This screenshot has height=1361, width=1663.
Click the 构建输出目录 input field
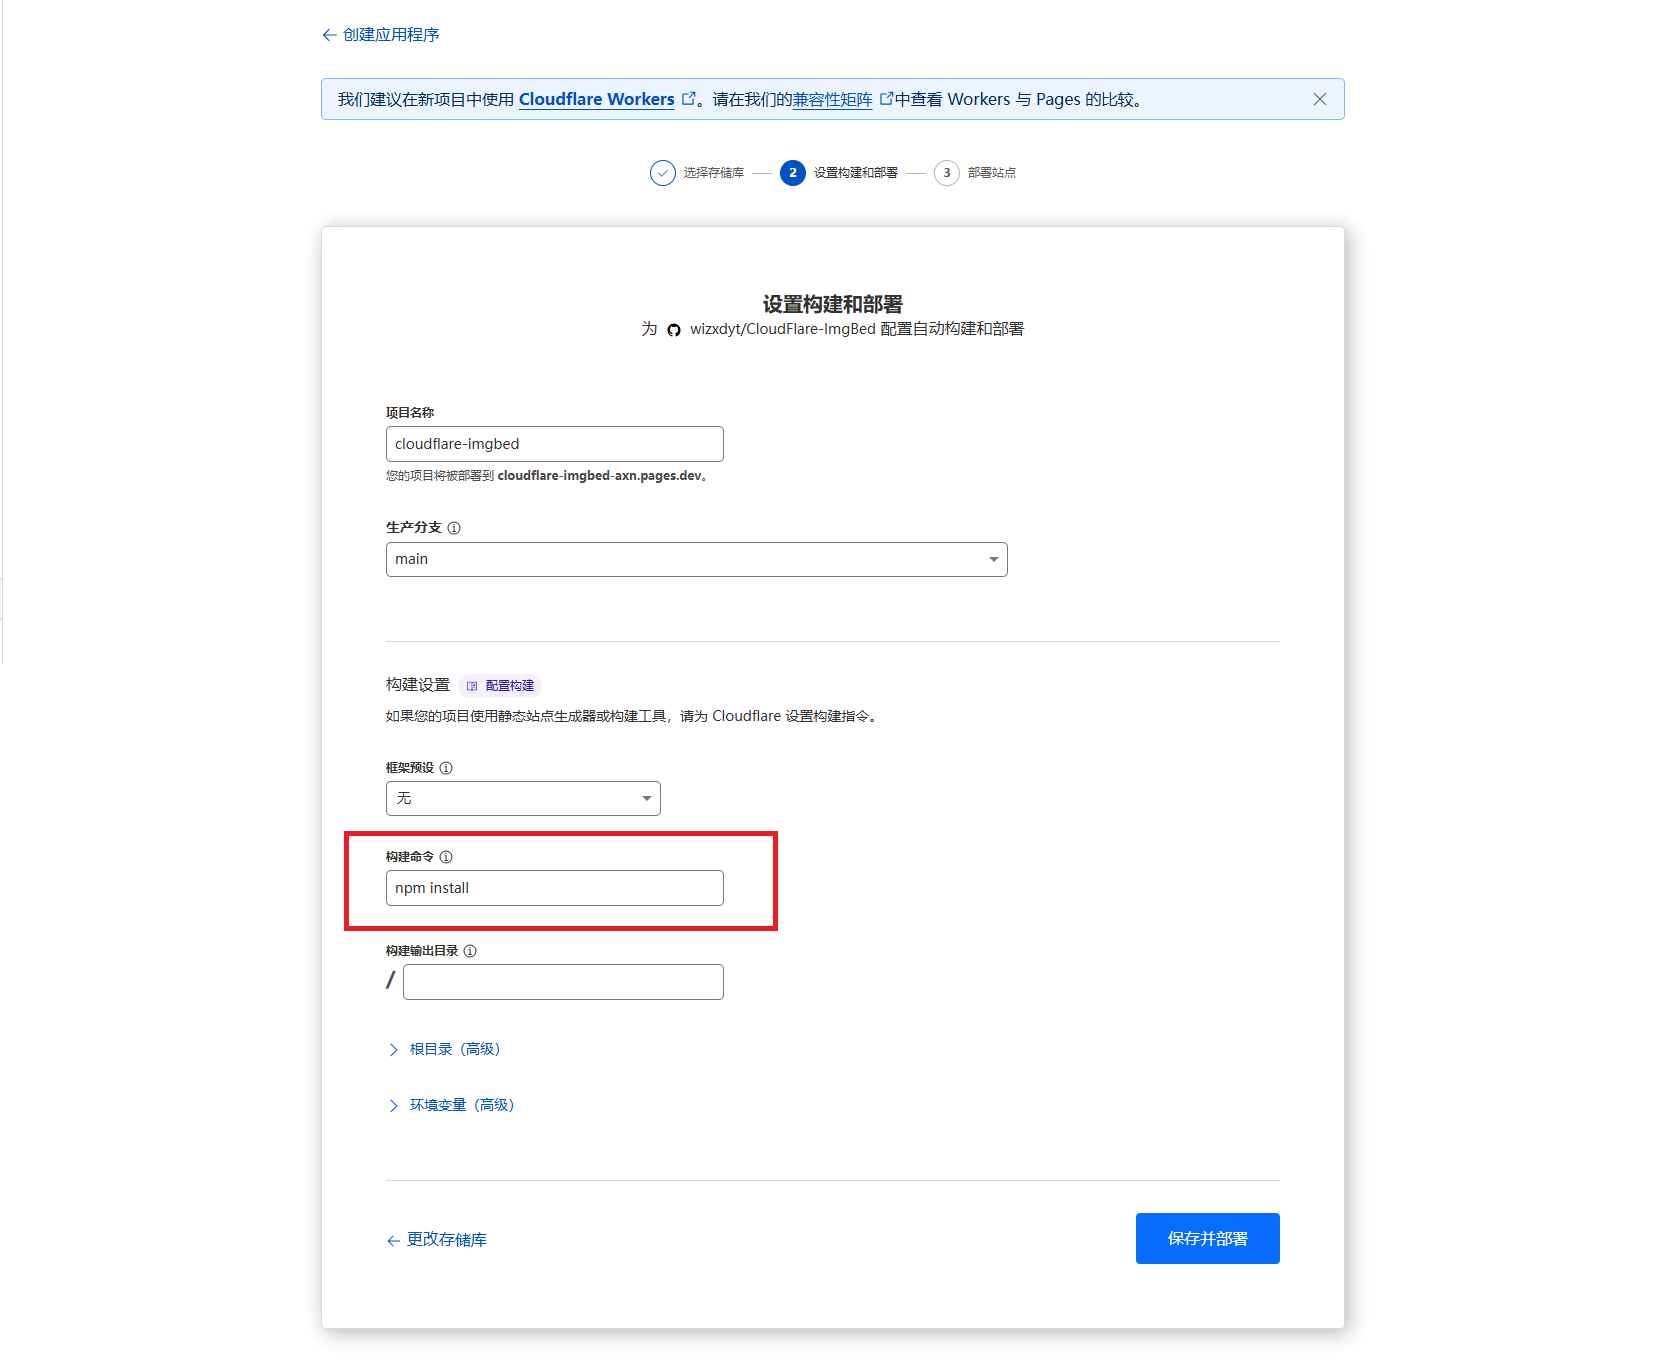point(563,982)
